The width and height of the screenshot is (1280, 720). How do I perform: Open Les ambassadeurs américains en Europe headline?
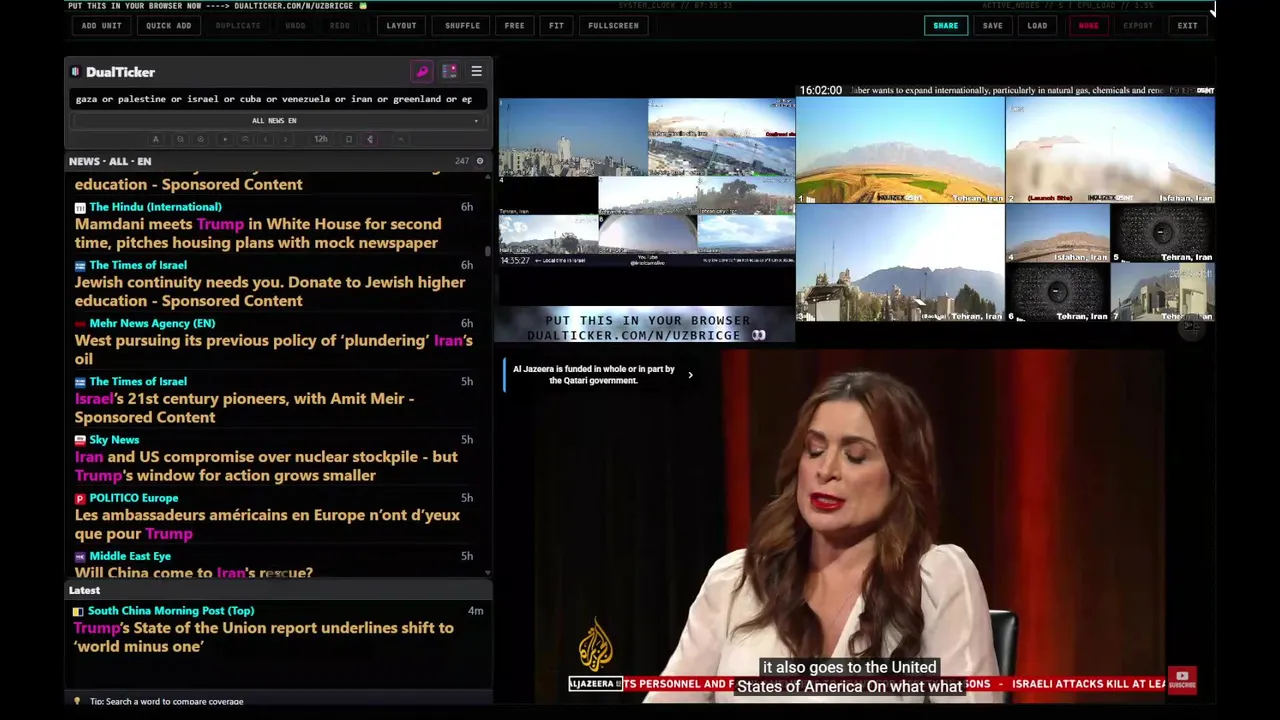[x=267, y=524]
